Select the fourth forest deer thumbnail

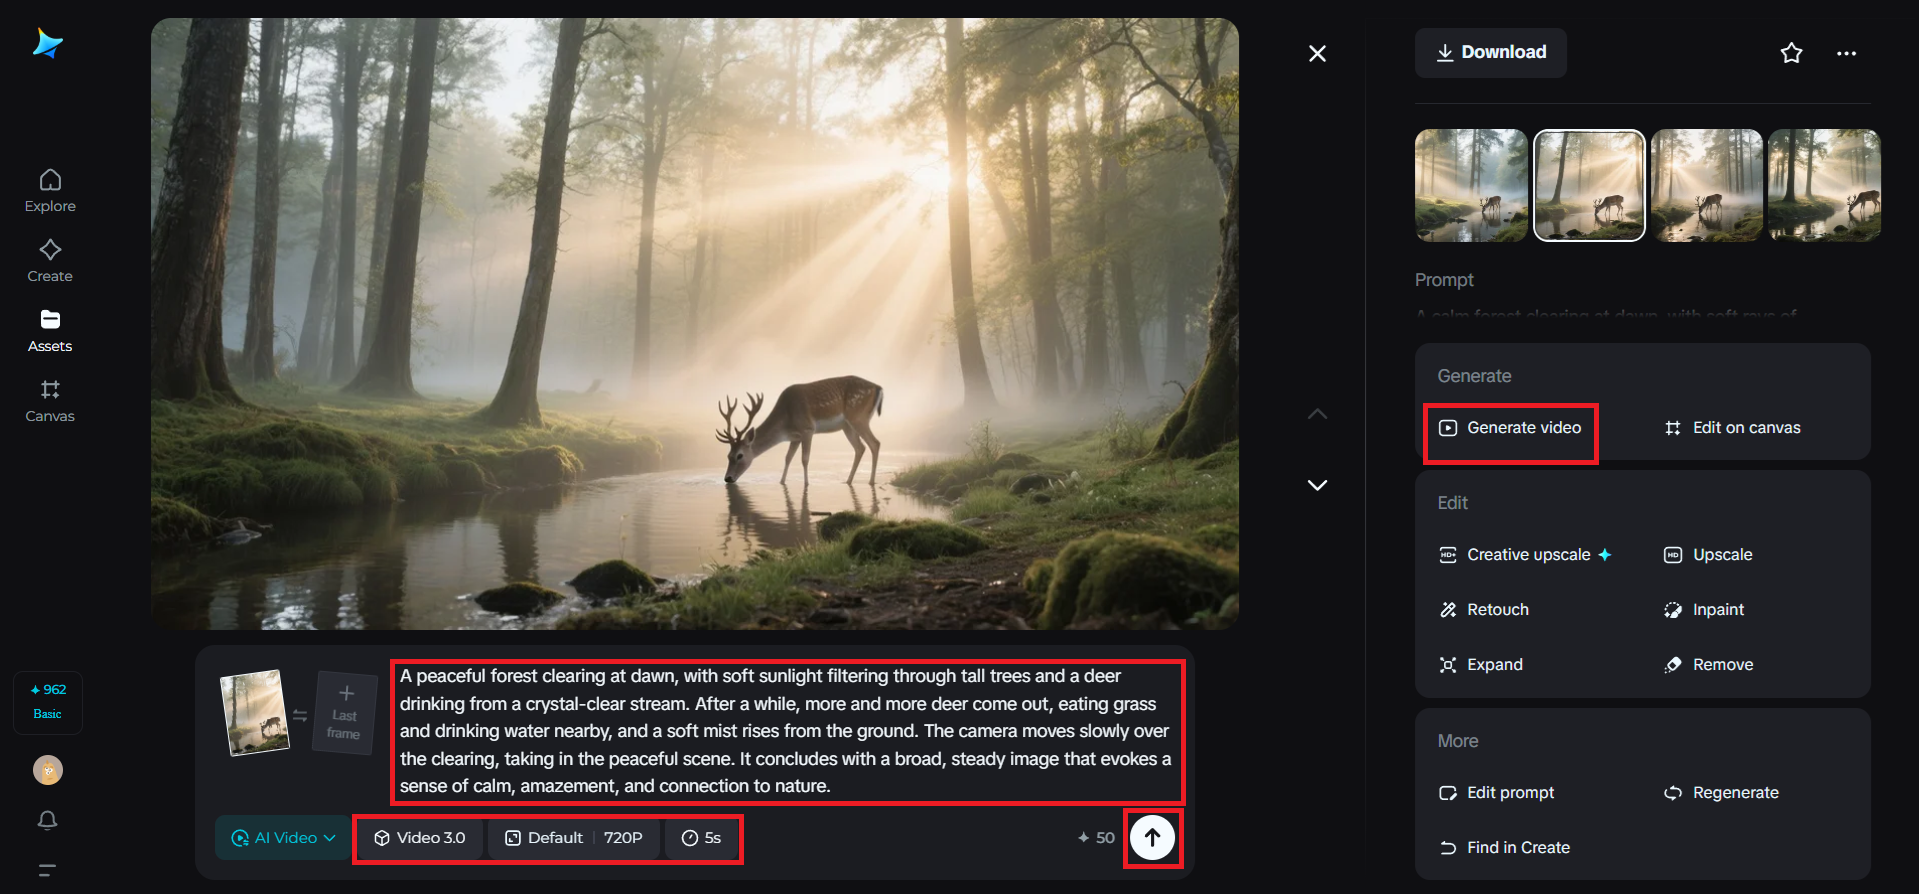pyautogui.click(x=1824, y=185)
